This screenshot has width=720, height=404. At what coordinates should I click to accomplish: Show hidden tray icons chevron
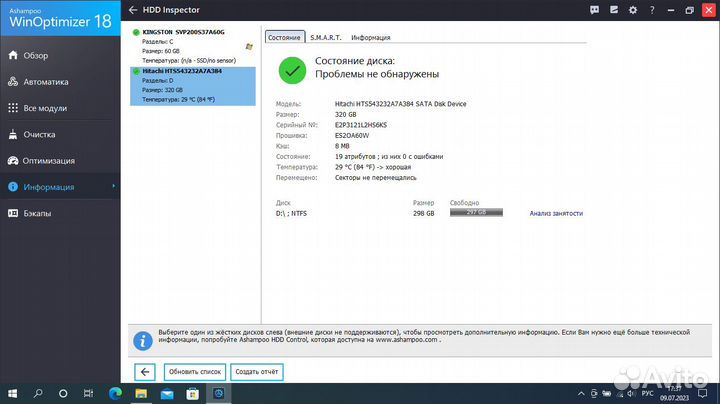(x=581, y=393)
